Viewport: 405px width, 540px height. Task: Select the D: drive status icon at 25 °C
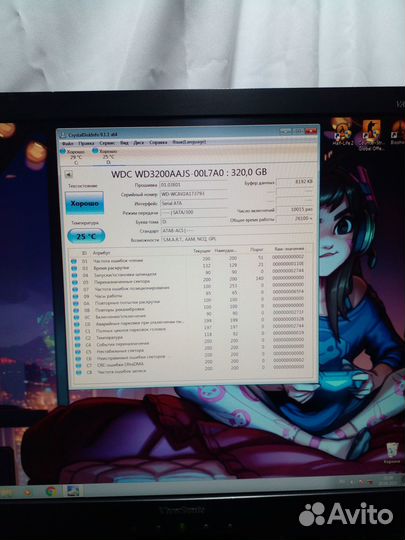coord(95,150)
